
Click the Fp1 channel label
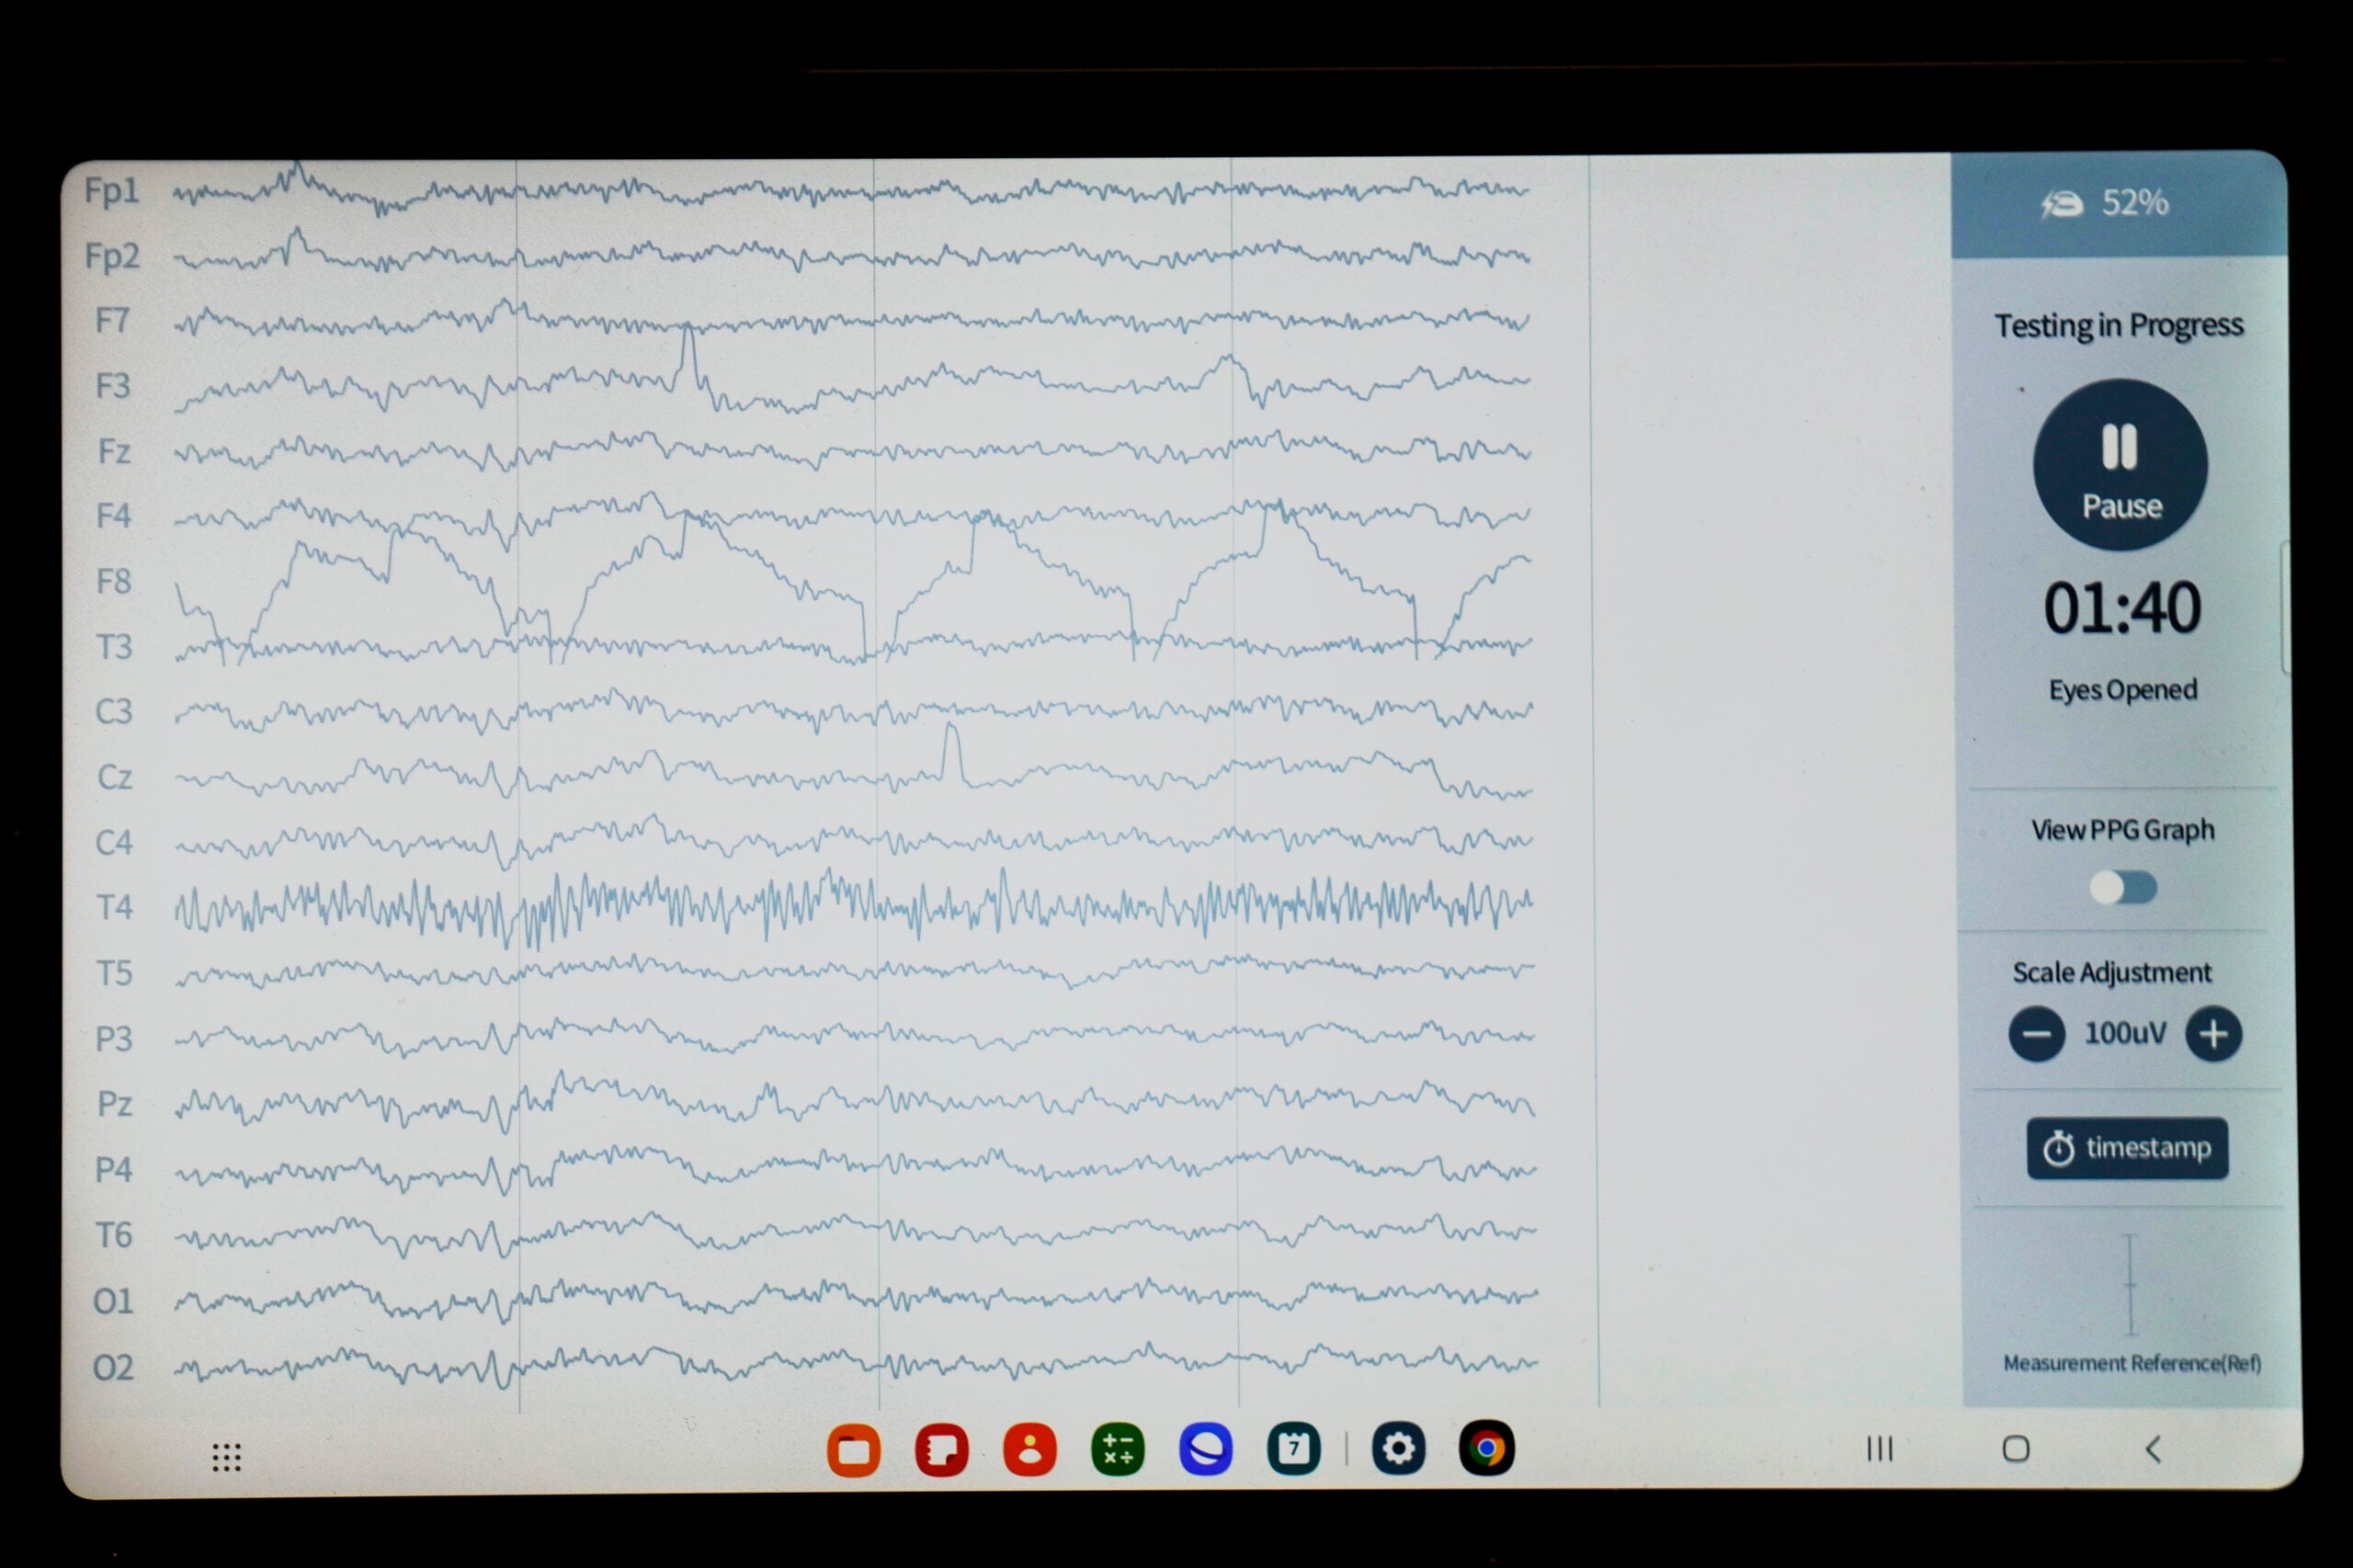point(111,190)
